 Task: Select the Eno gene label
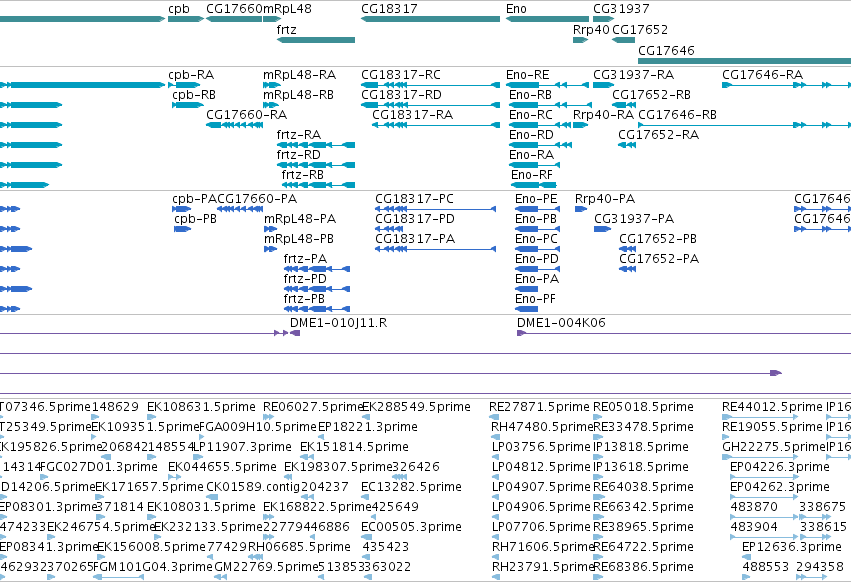pyautogui.click(x=516, y=9)
